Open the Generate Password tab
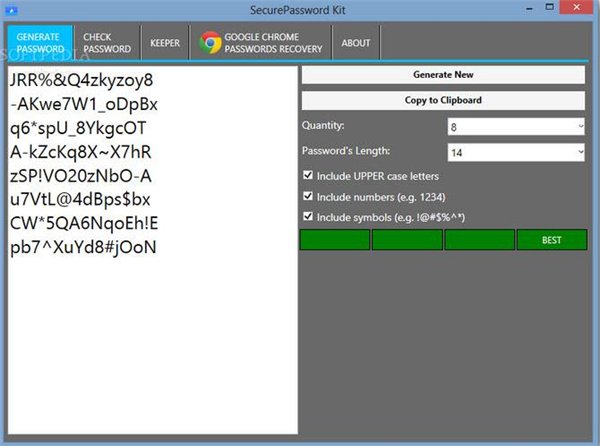The width and height of the screenshot is (600, 446). 40,43
